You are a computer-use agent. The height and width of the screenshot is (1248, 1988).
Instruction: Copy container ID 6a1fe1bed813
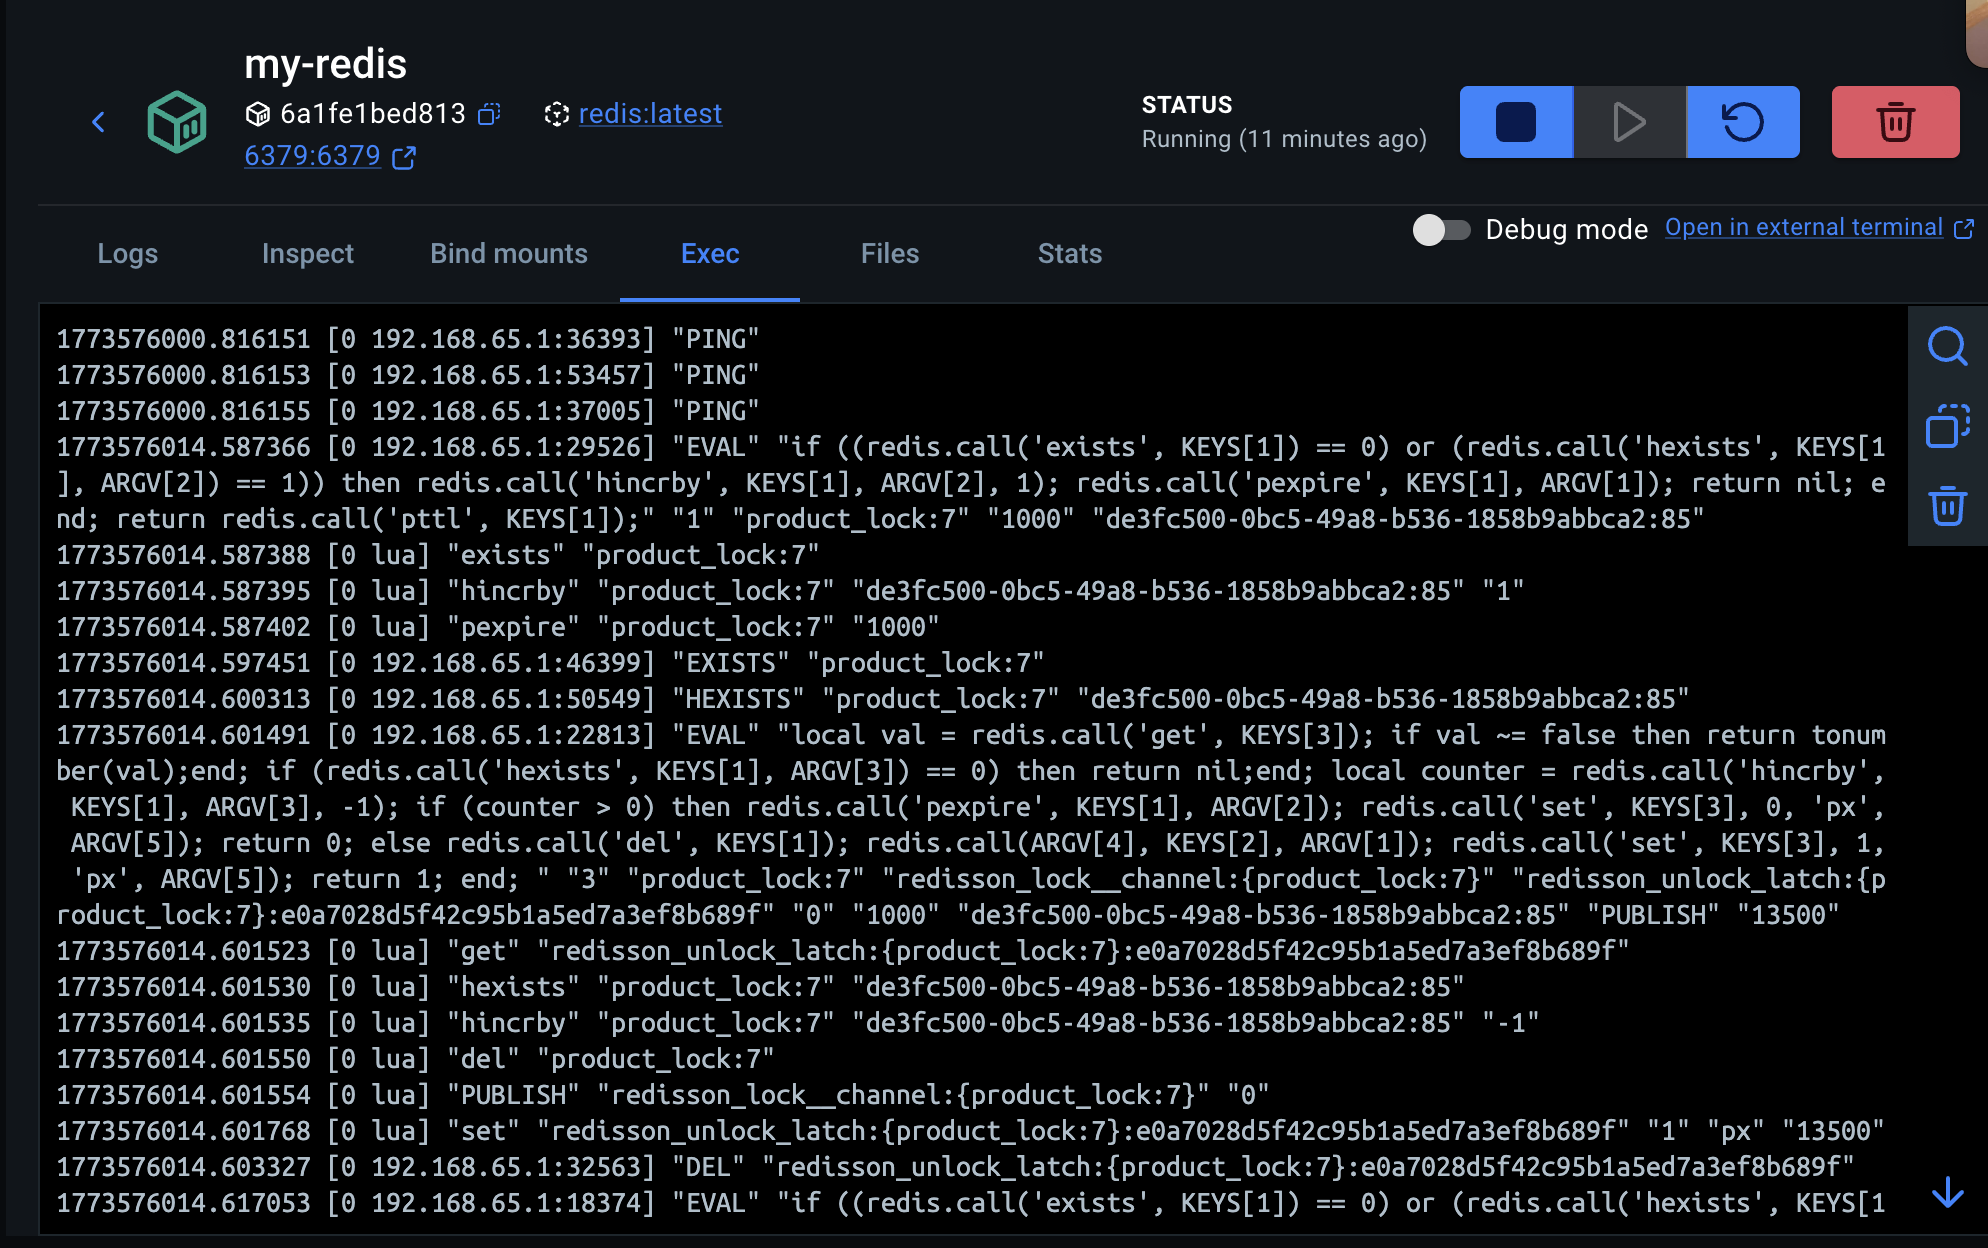coord(489,114)
